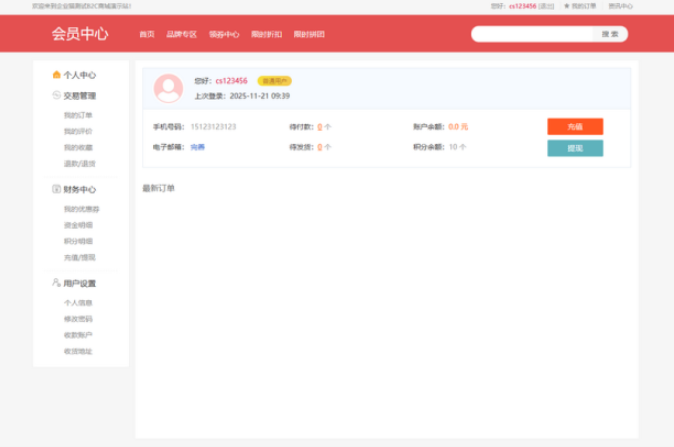The height and width of the screenshot is (447, 674).
Task: Click the blue 完善 email link
Action: pos(198,147)
